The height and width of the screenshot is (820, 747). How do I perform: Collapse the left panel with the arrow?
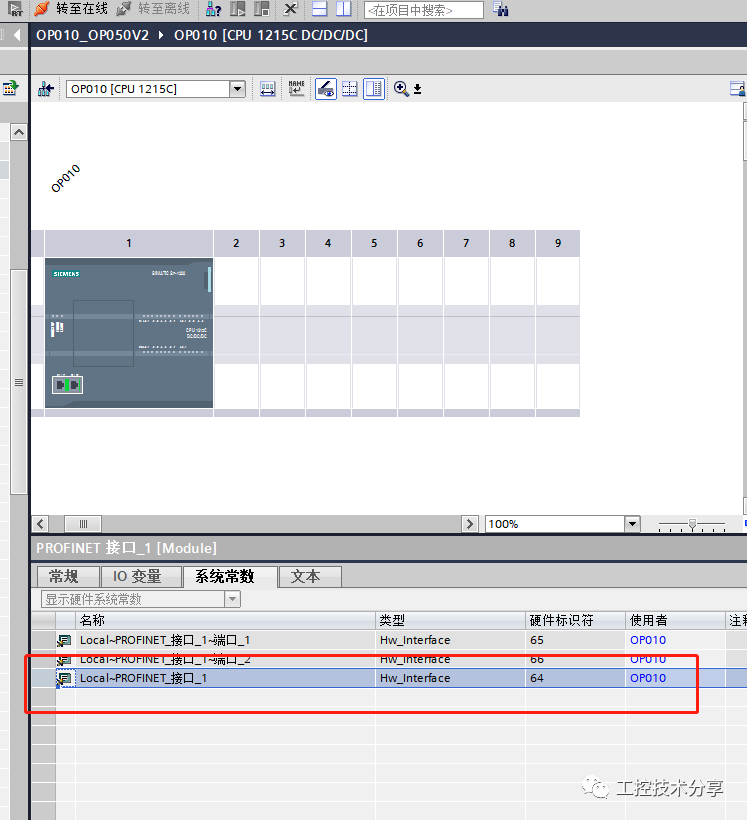[17, 35]
